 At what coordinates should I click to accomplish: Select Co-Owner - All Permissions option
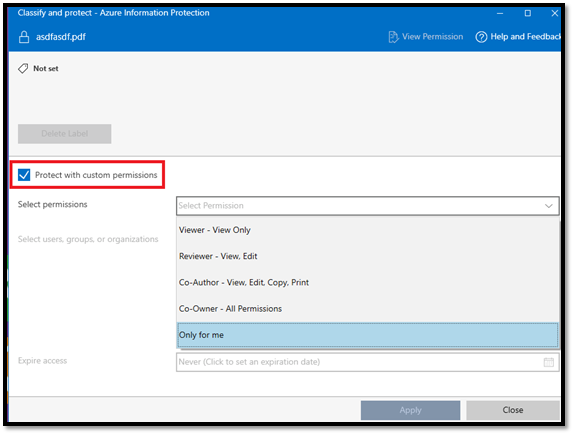point(368,309)
